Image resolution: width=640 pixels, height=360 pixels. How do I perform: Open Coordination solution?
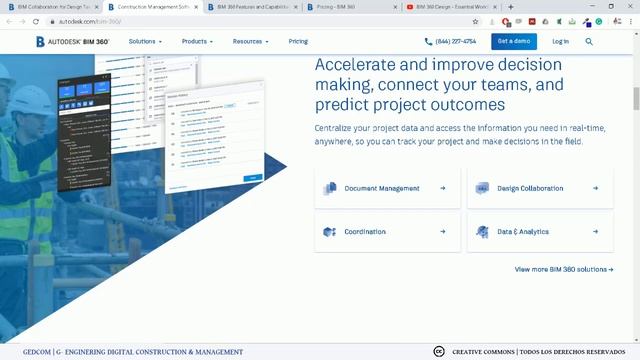click(x=387, y=231)
